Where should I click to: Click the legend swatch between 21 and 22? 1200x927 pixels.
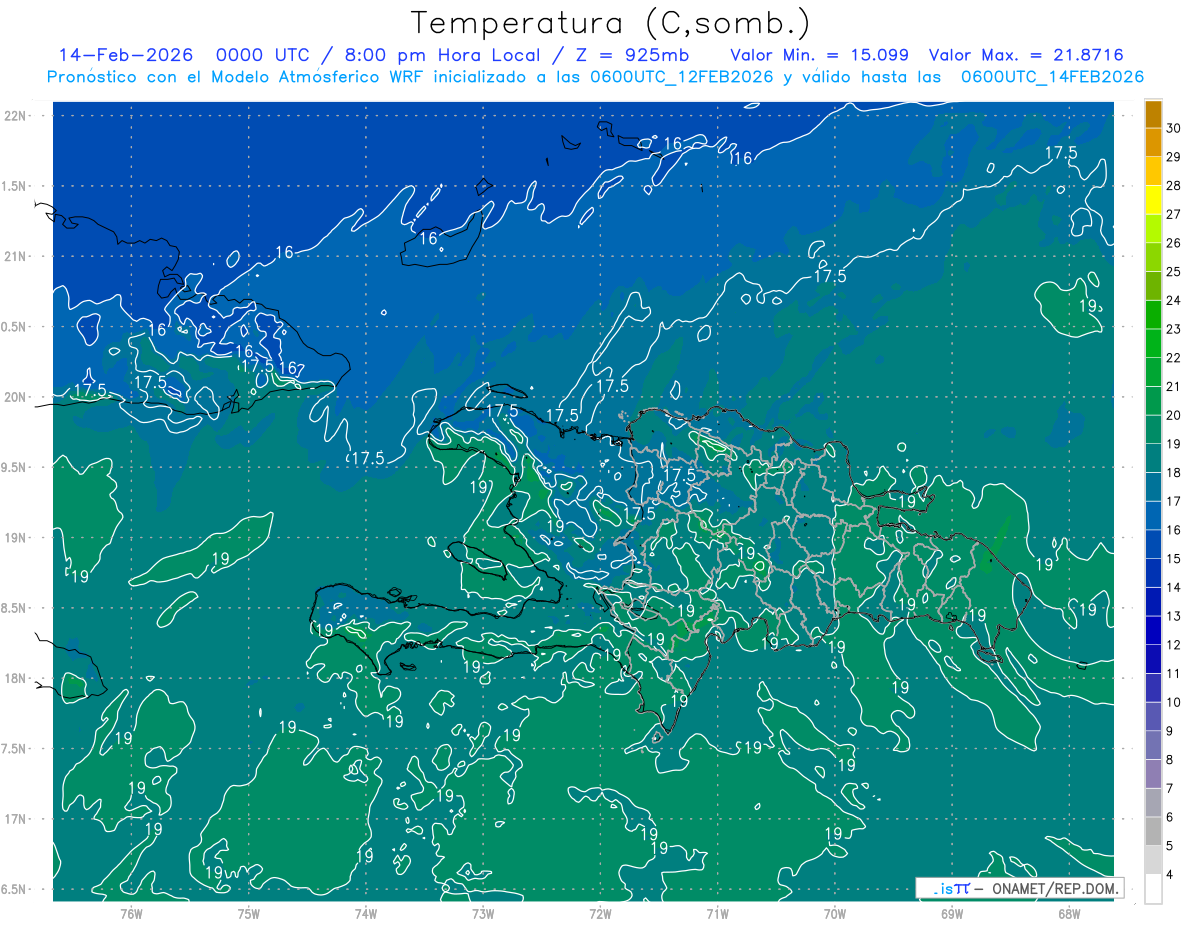point(1153,373)
